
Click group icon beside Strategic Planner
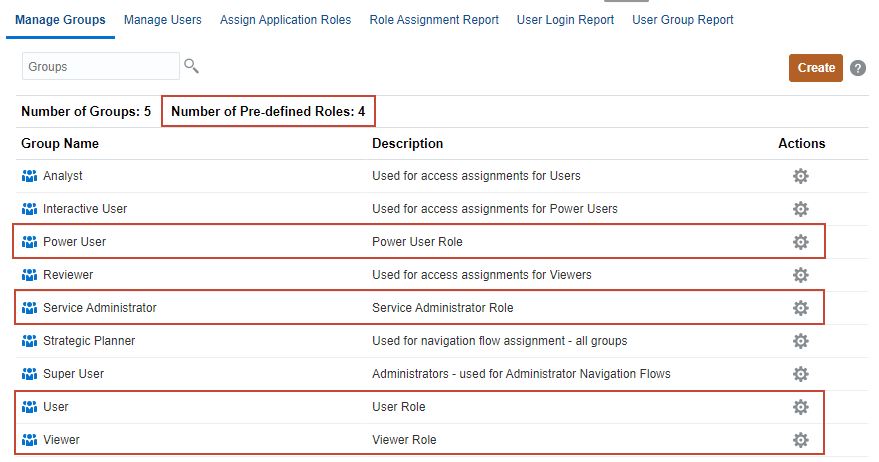(29, 341)
